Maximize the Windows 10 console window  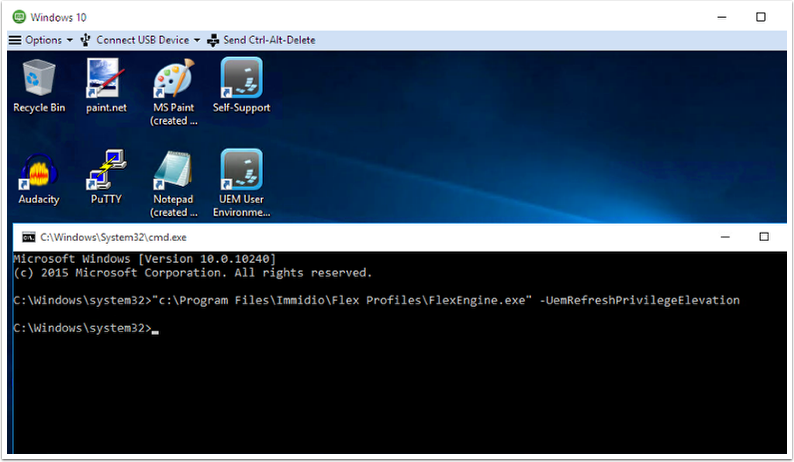[x=761, y=17]
